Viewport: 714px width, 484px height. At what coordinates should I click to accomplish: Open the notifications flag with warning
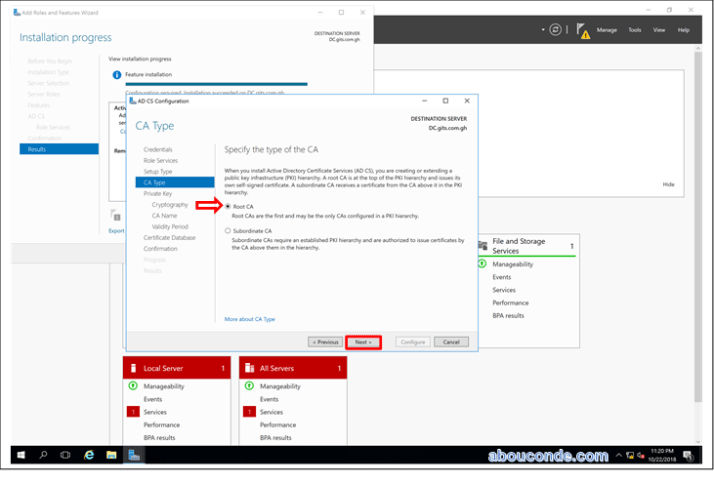click(x=581, y=30)
